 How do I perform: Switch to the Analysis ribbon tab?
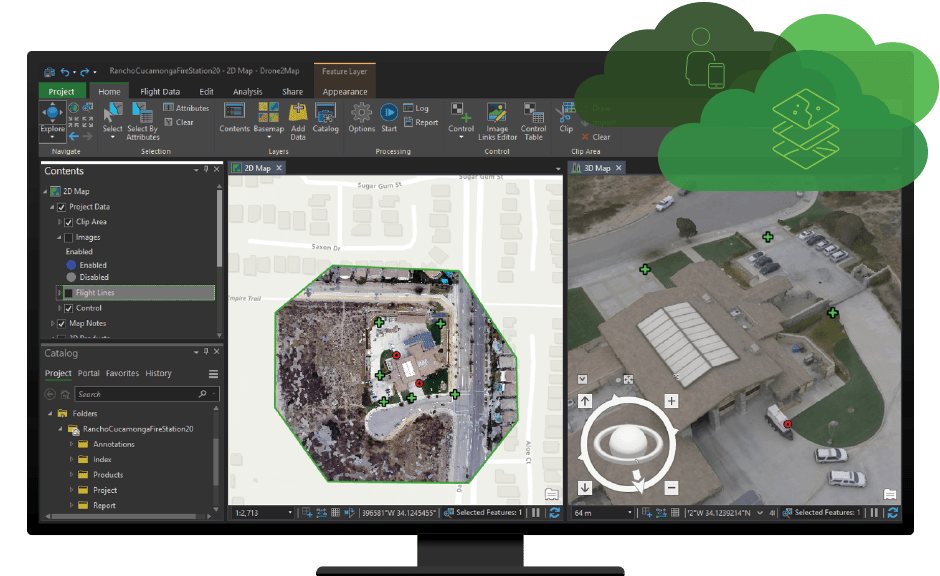click(248, 91)
